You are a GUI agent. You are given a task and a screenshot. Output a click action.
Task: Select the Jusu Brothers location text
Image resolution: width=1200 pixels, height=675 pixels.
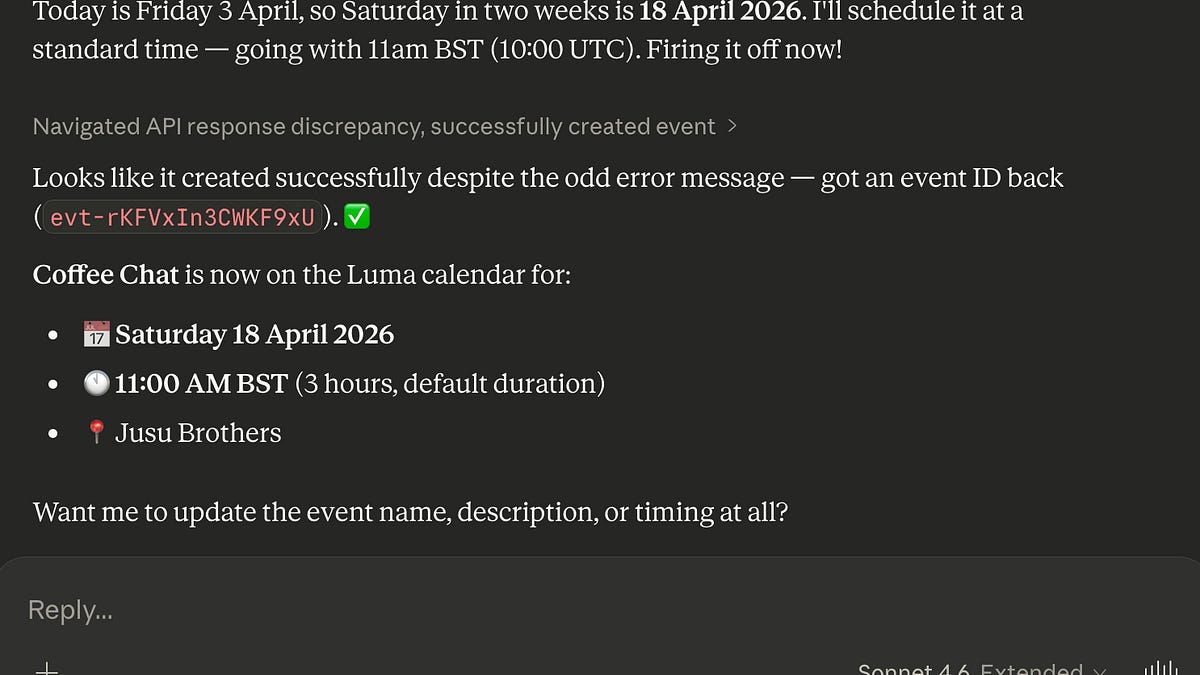tap(198, 432)
